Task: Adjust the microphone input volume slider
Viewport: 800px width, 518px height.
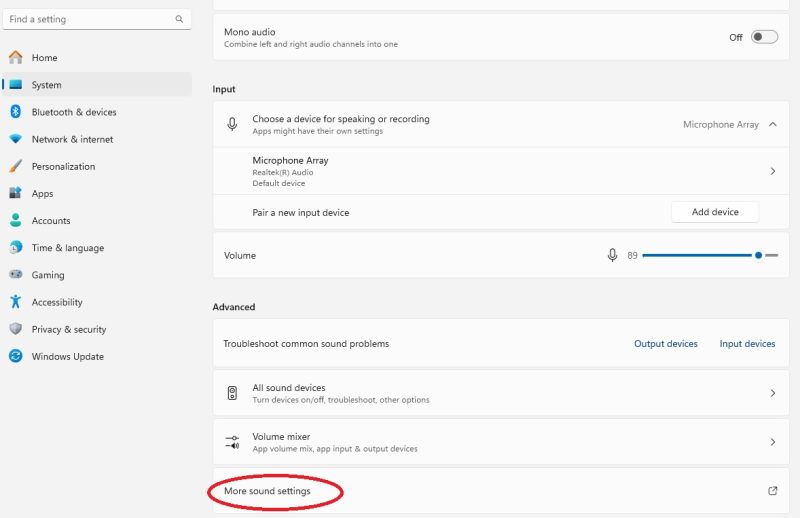Action: pyautogui.click(x=758, y=256)
